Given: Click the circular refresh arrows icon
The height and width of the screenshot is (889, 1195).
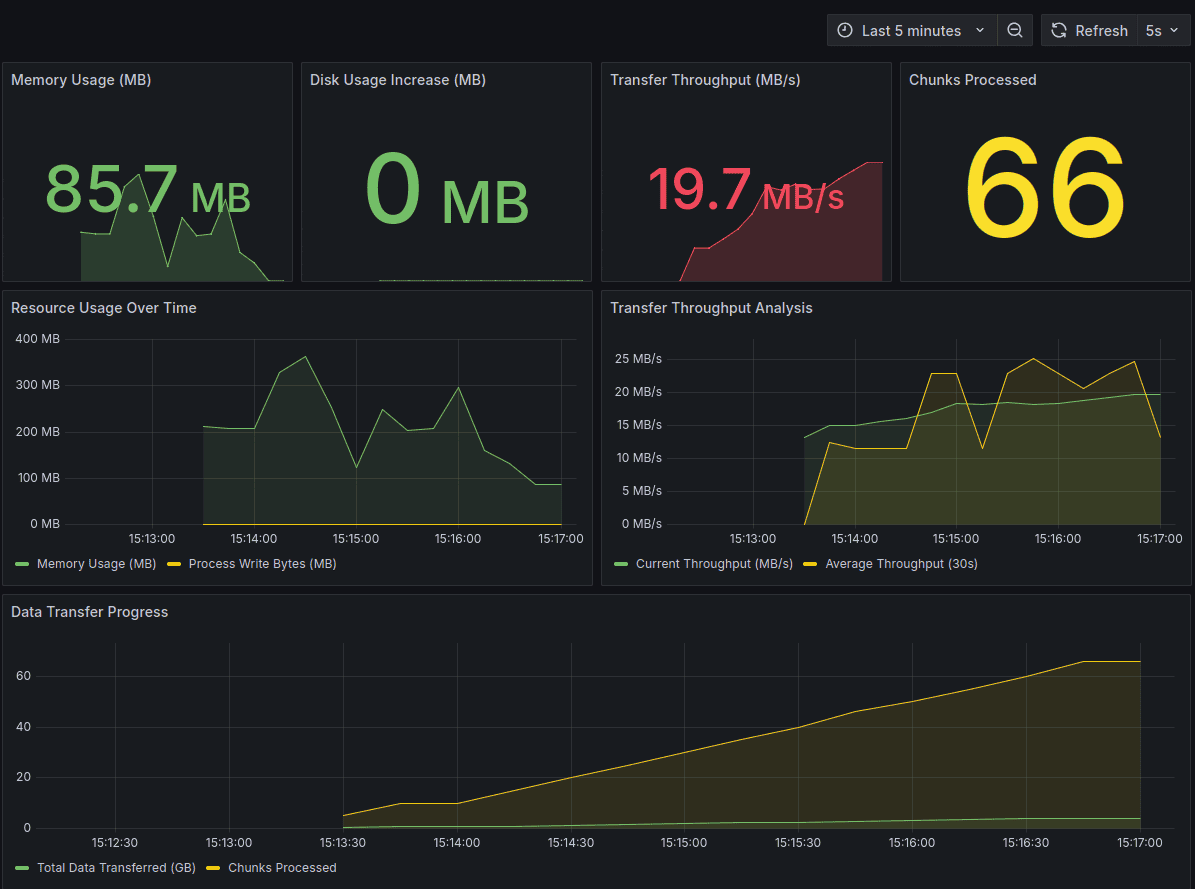Looking at the screenshot, I should point(1059,31).
